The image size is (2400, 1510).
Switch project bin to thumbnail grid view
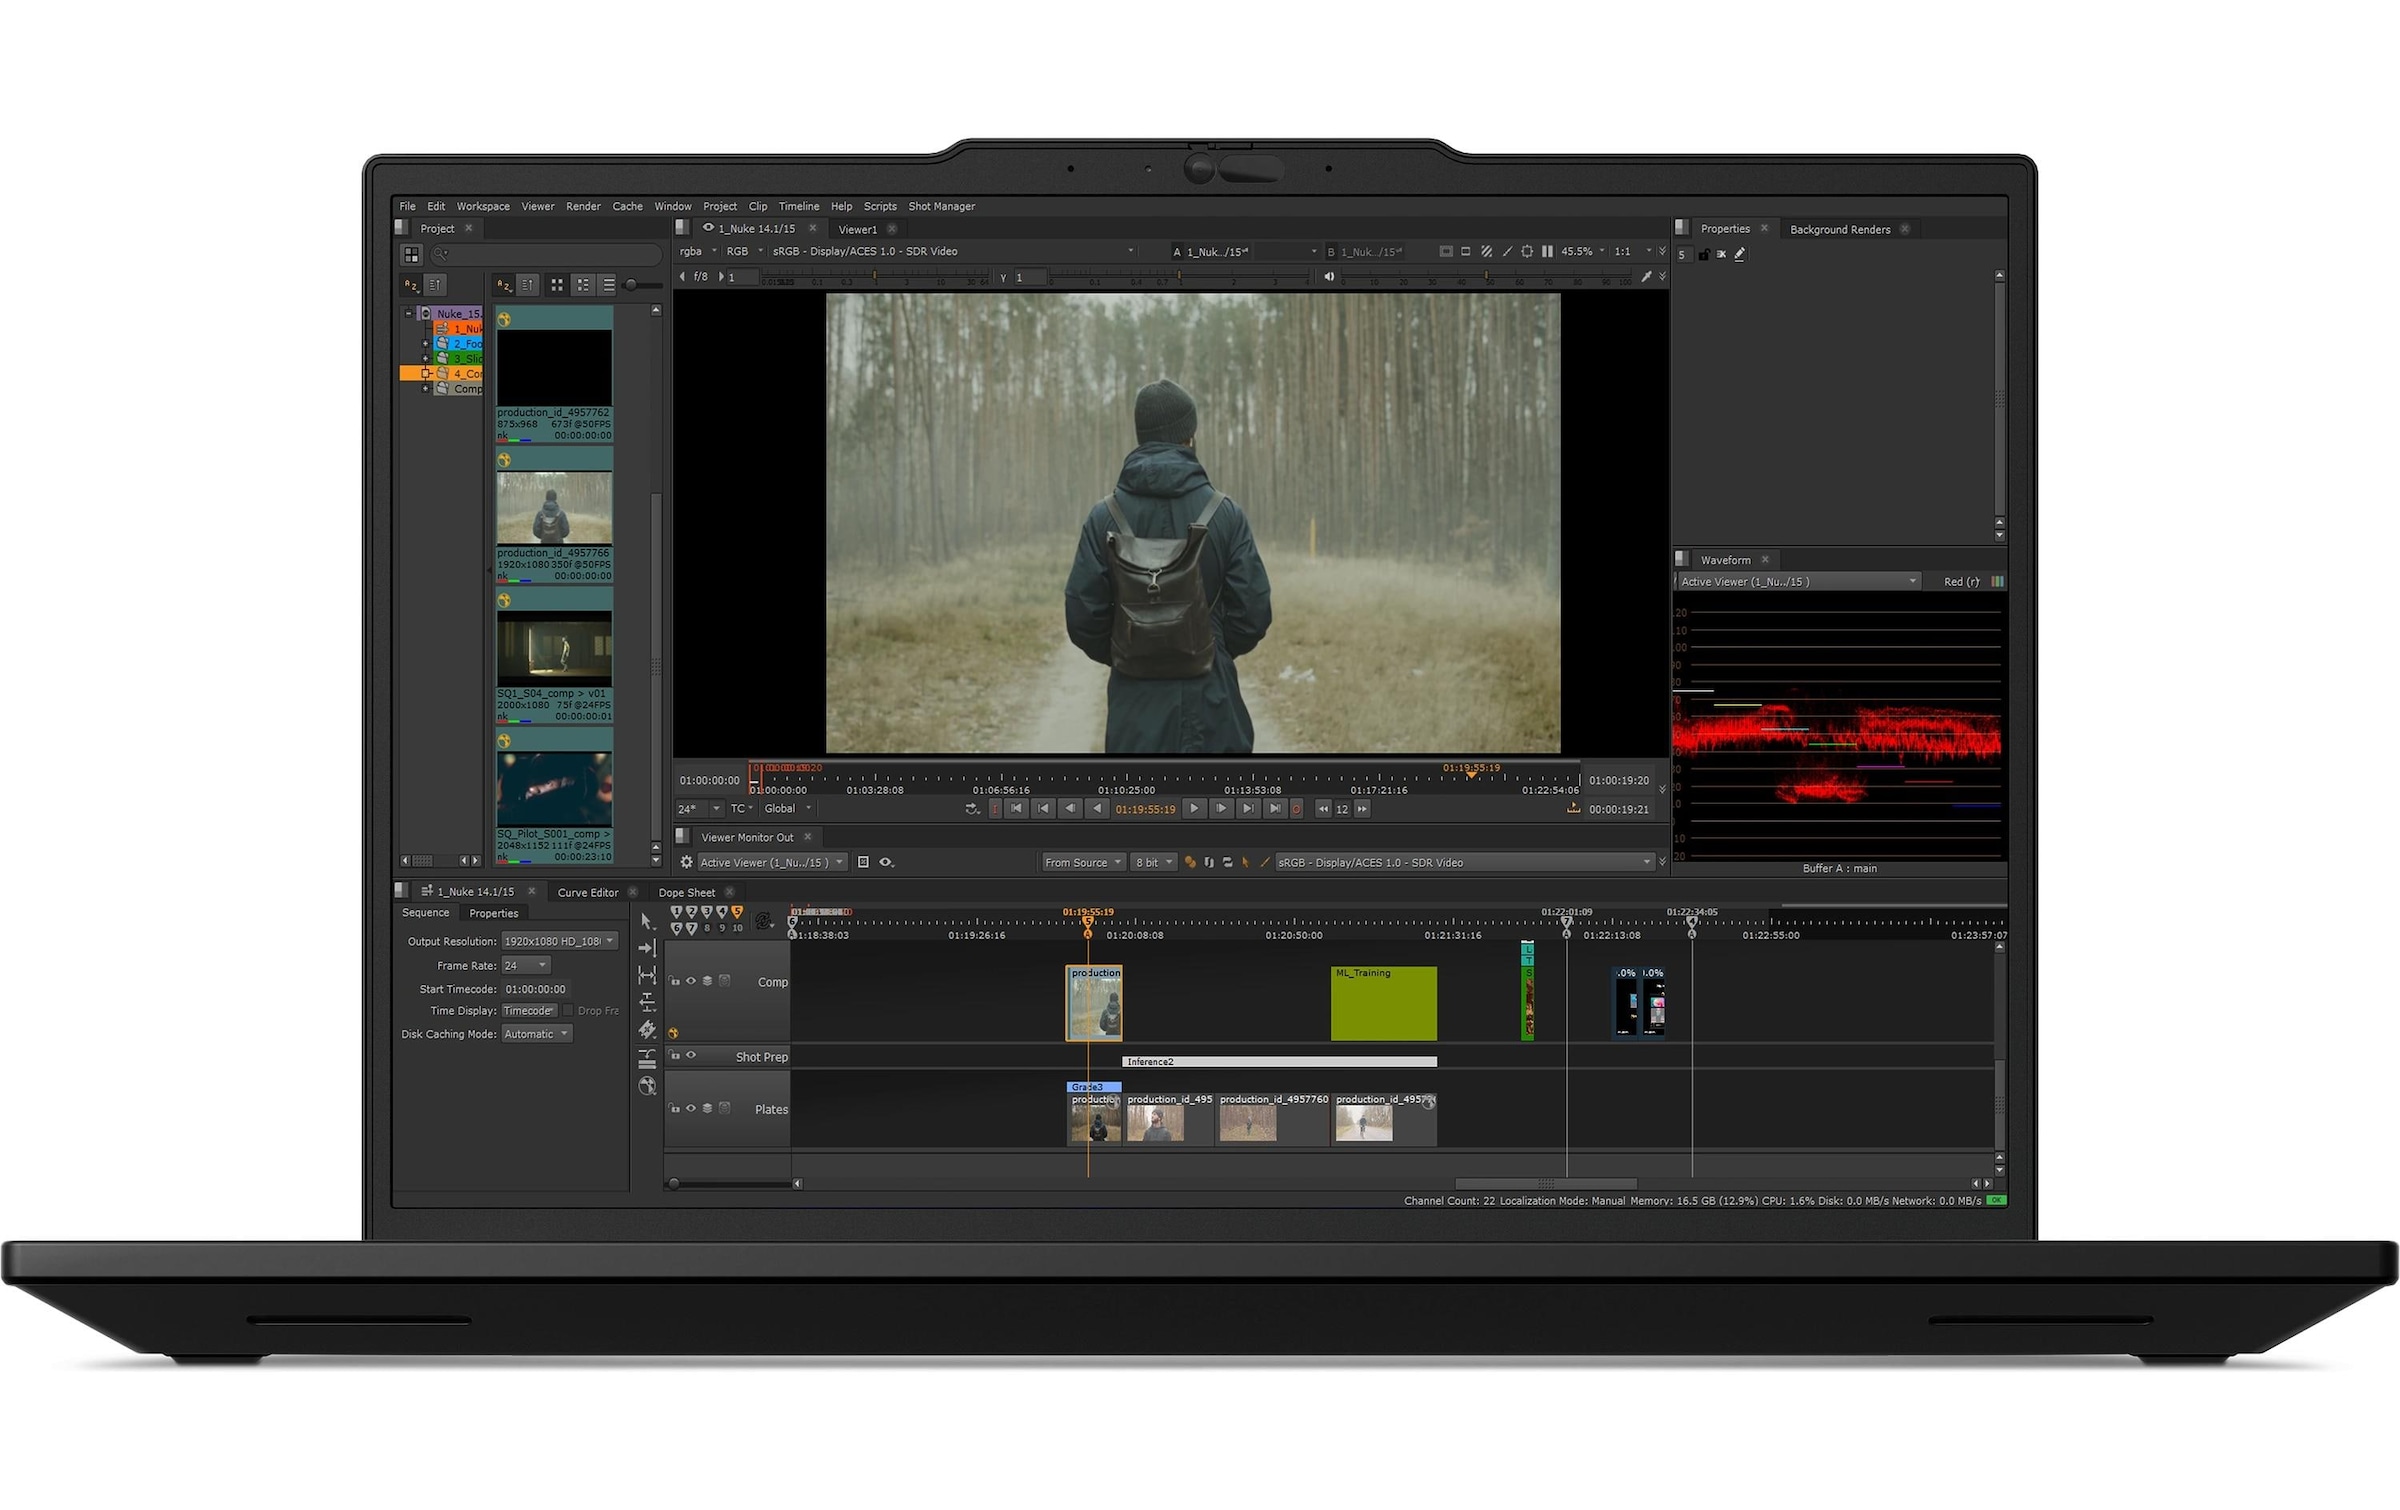pyautogui.click(x=557, y=285)
